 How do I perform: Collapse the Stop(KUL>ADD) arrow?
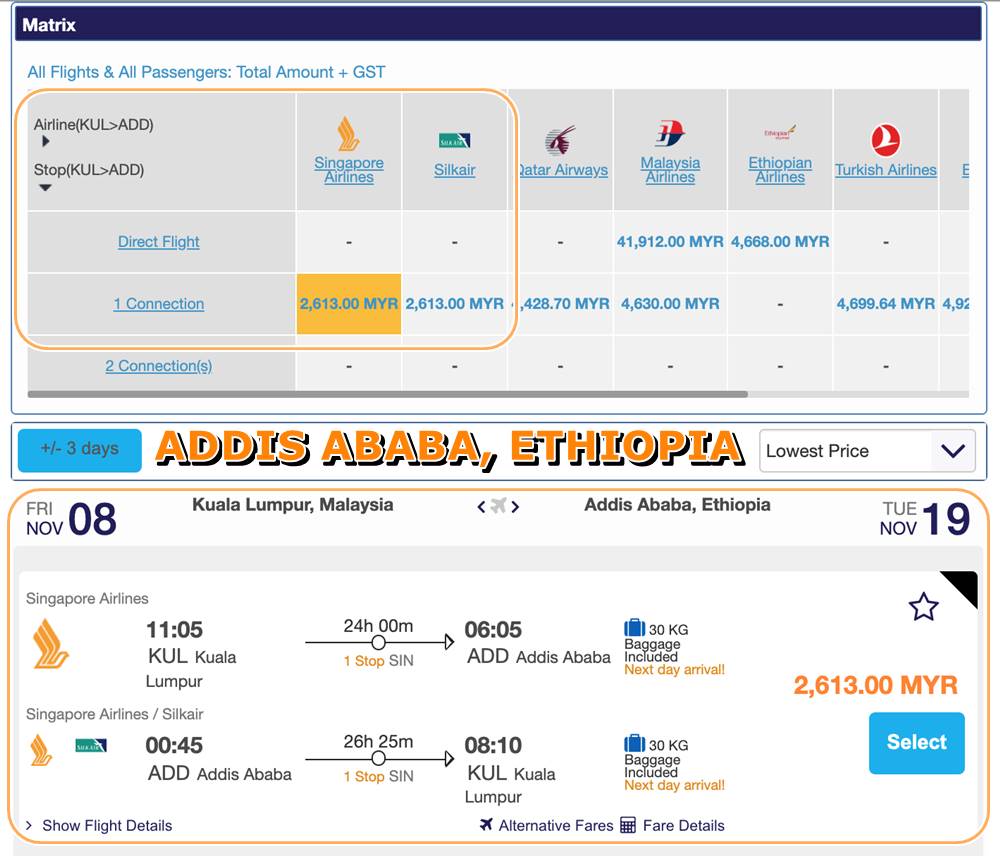click(x=45, y=188)
